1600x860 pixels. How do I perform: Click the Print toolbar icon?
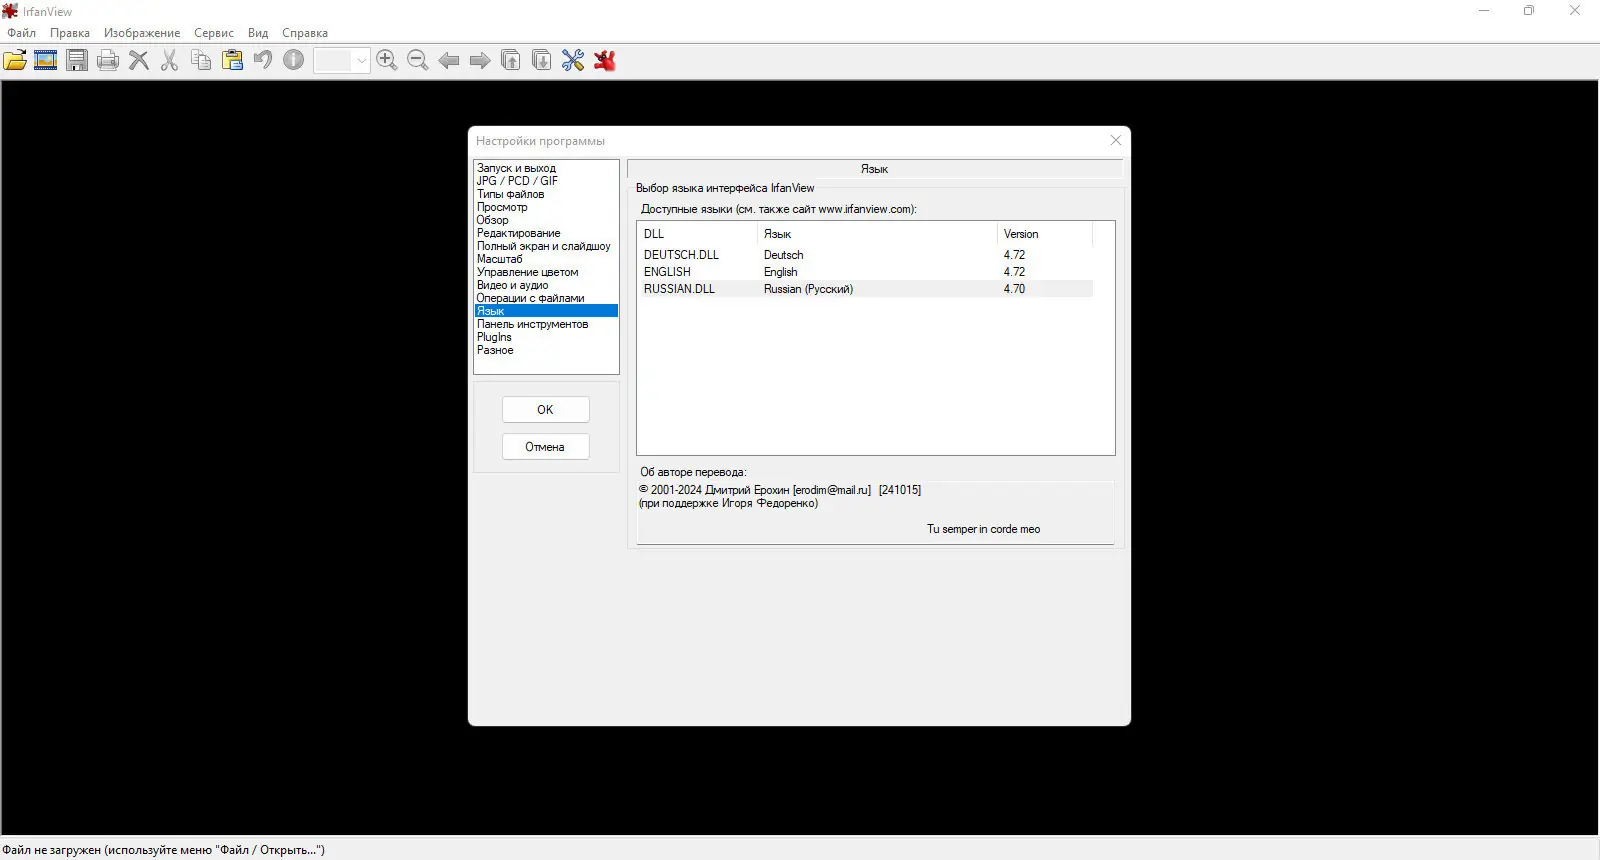[x=108, y=60]
